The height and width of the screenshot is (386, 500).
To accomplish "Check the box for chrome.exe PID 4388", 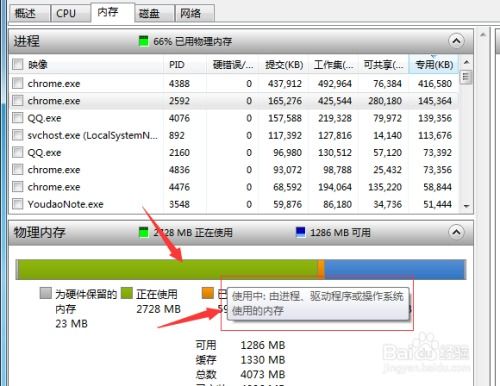I will 17,83.
